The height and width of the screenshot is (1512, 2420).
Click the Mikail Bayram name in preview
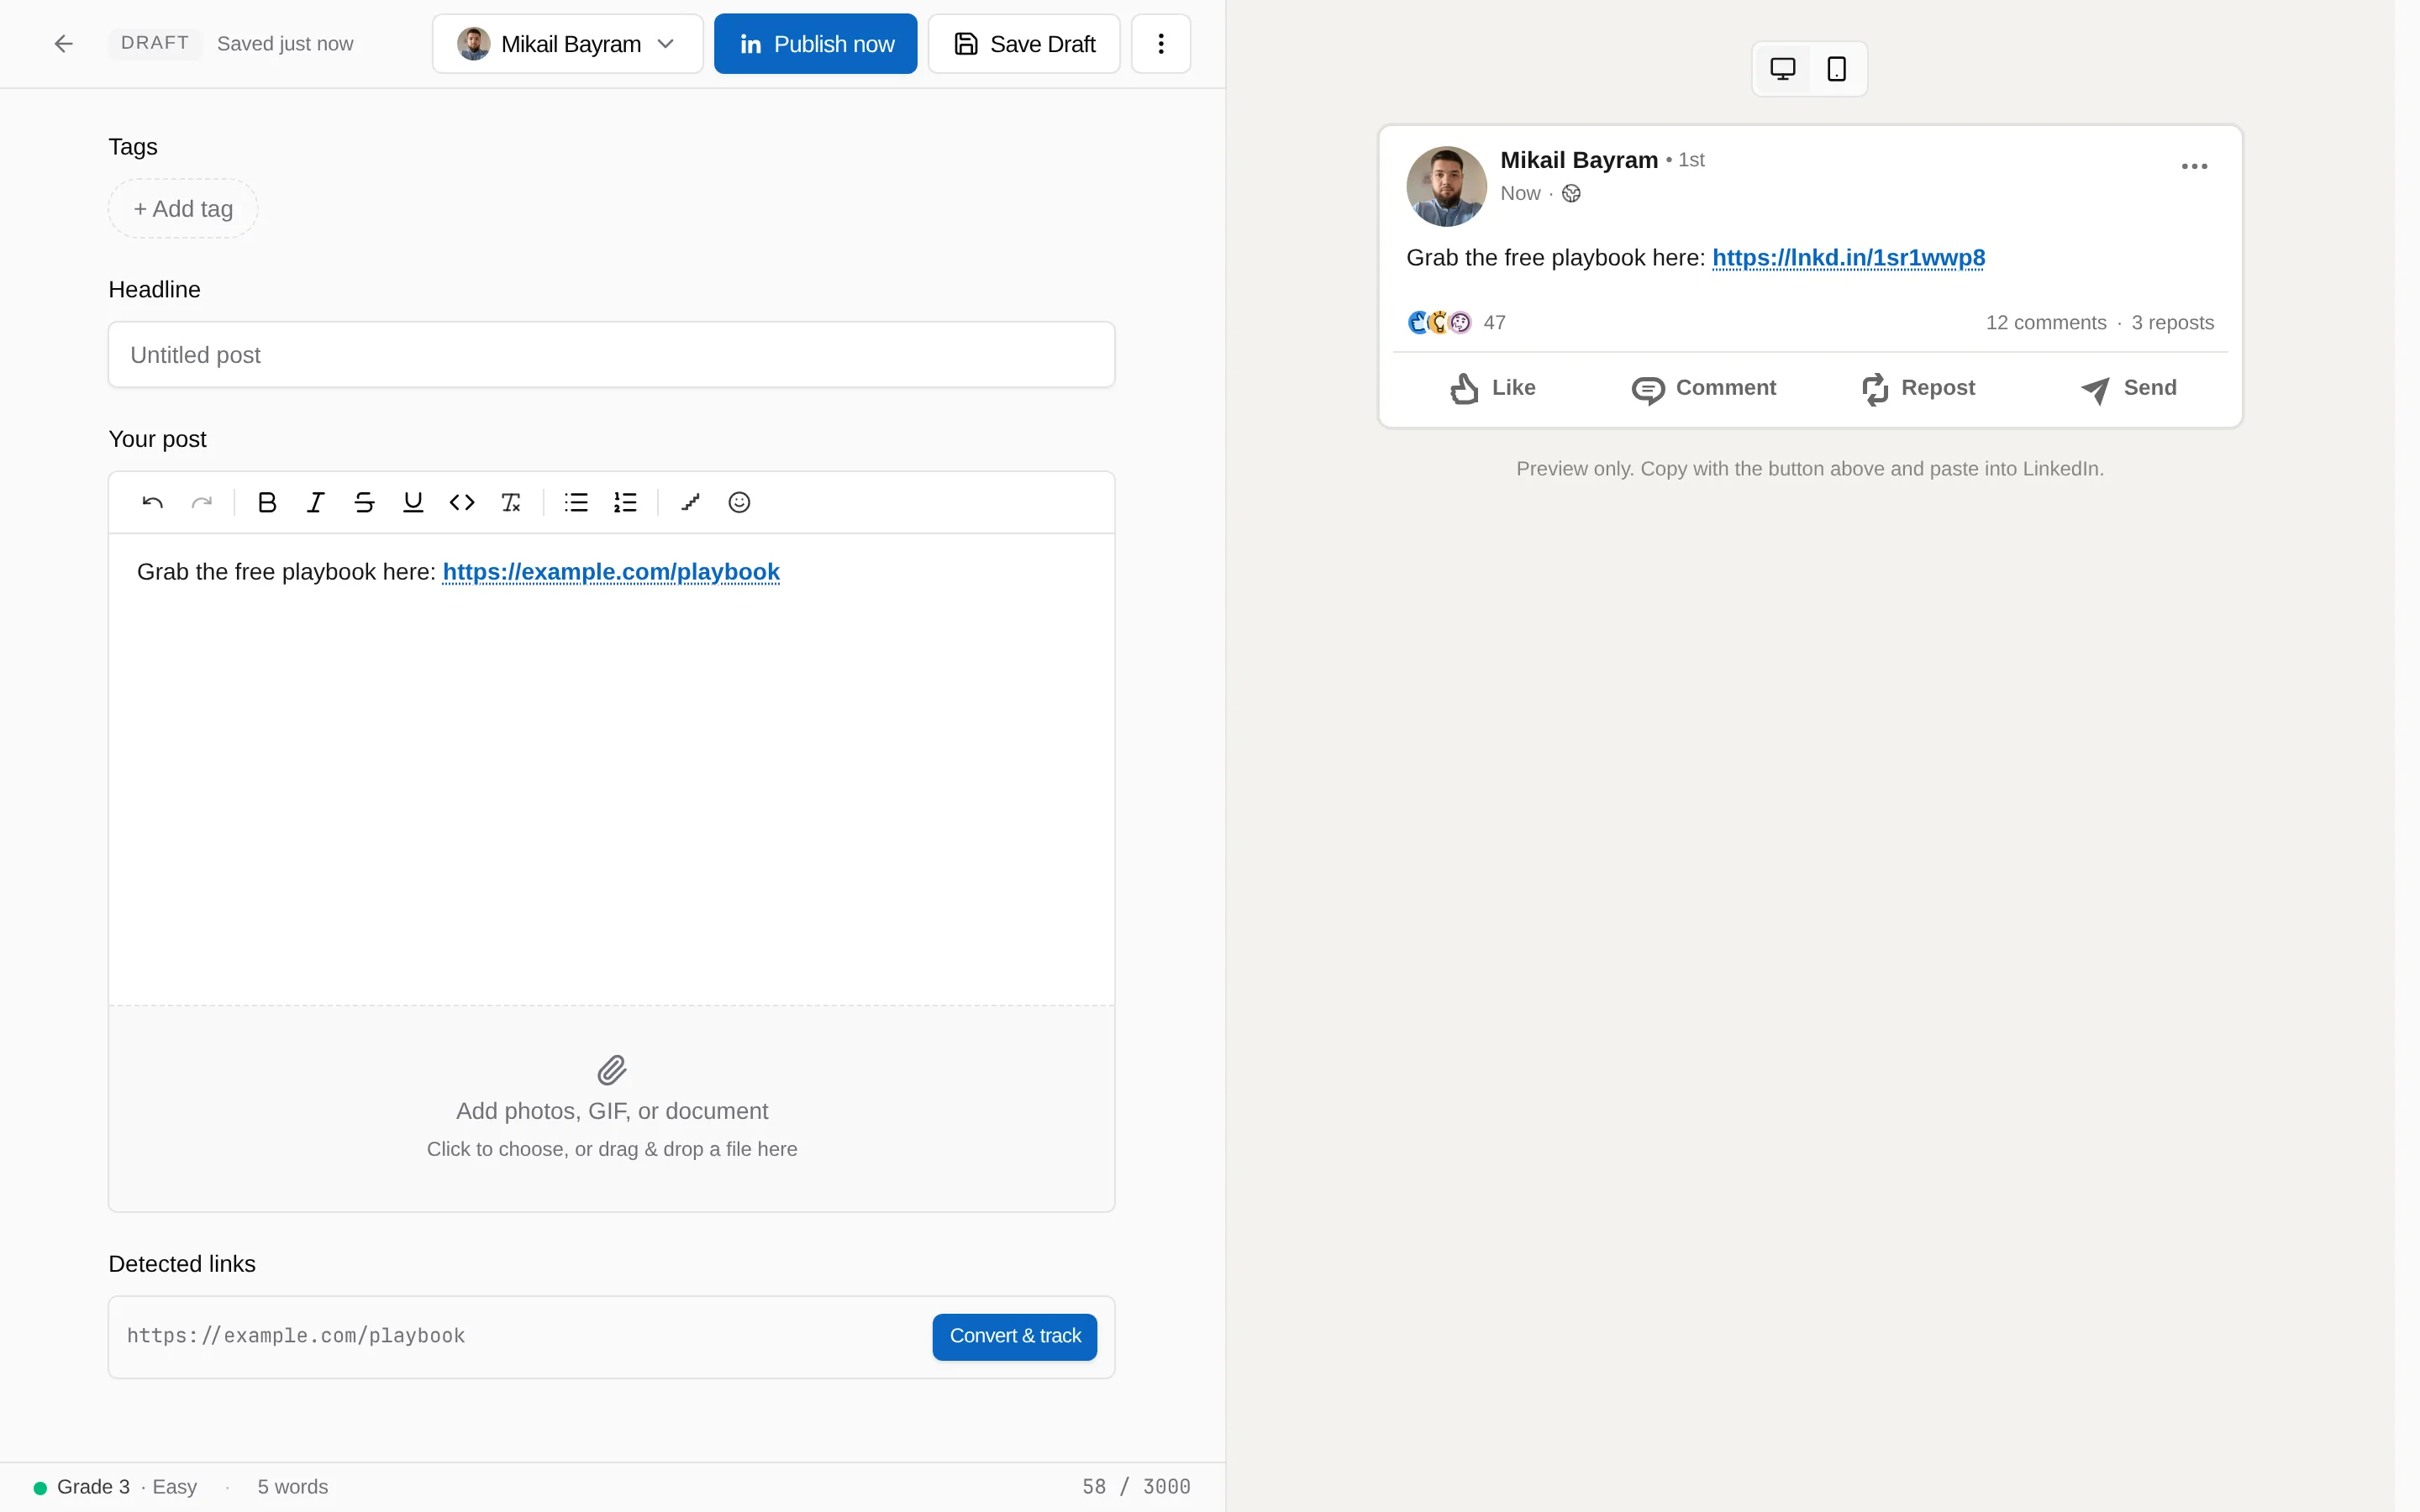1579,160
